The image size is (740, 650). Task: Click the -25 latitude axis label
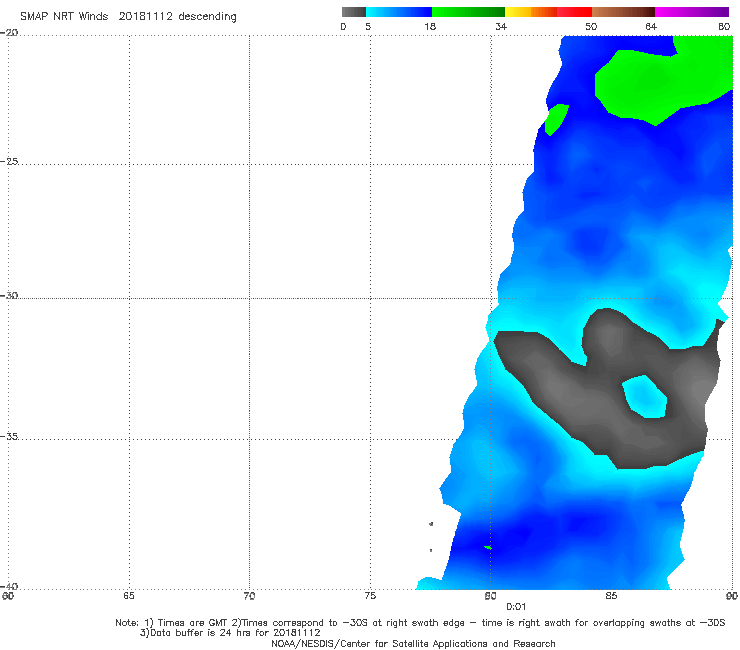point(9,161)
